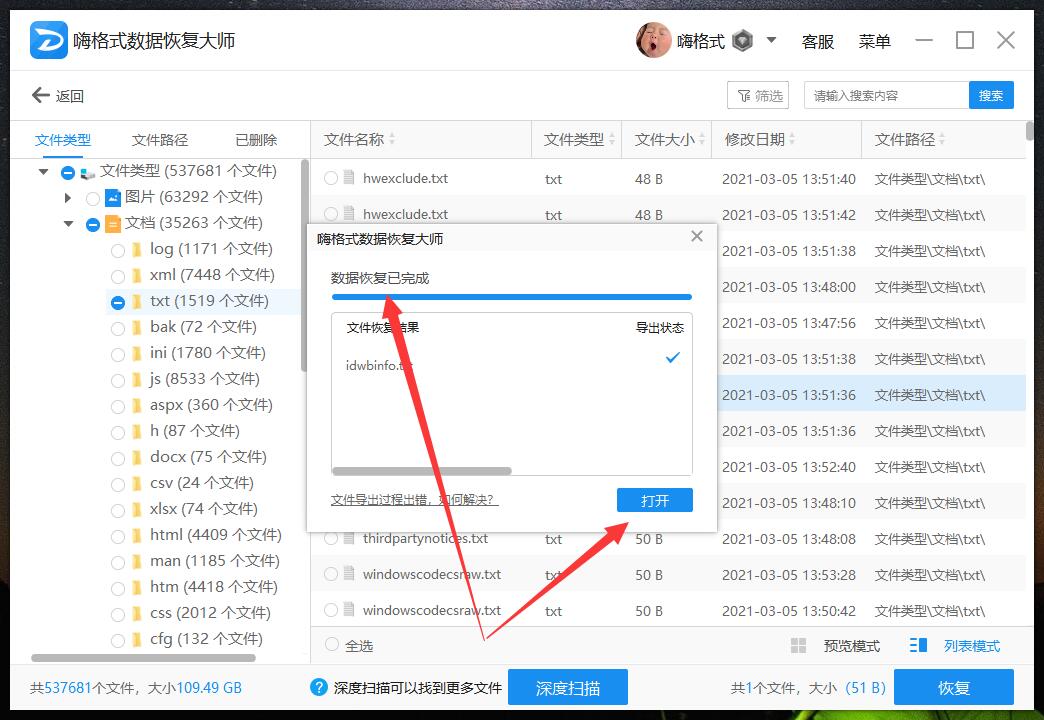Open the 筛选 filter button
1044x720 pixels.
coord(758,95)
